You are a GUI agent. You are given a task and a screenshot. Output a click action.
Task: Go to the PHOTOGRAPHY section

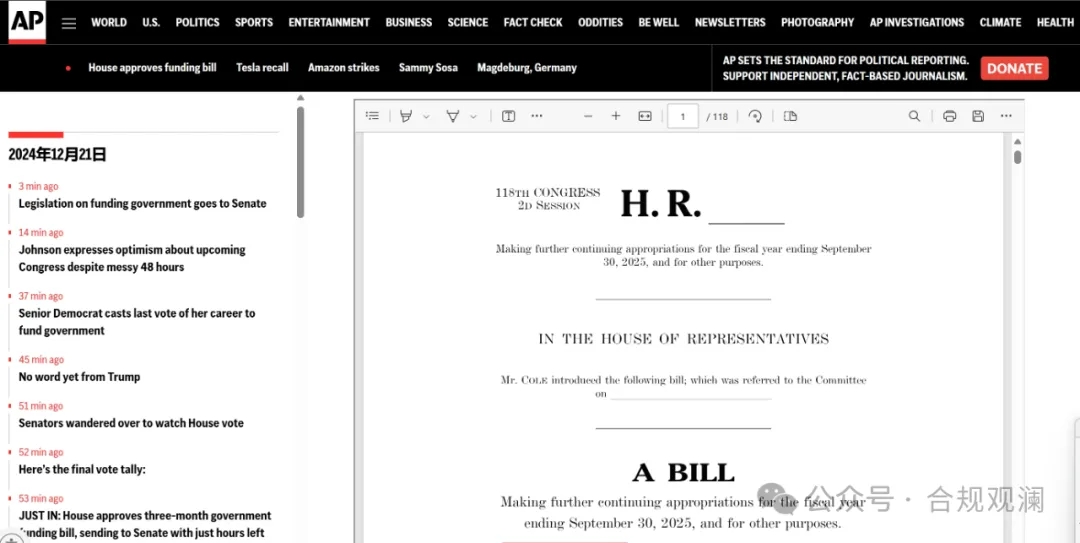click(x=817, y=22)
